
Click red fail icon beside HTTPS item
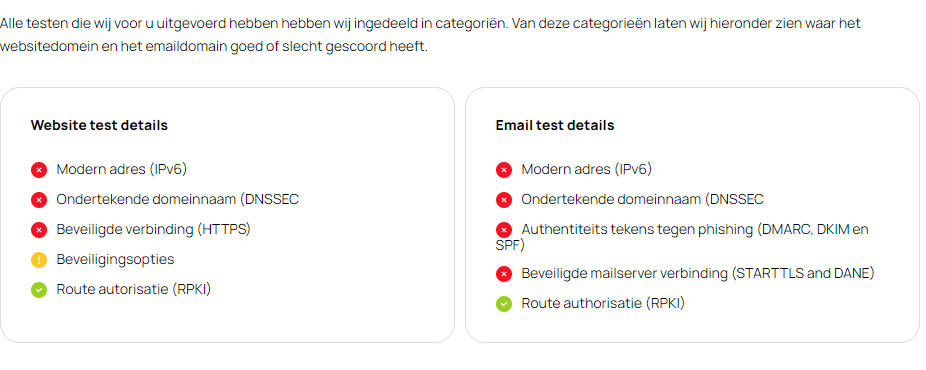[39, 230]
